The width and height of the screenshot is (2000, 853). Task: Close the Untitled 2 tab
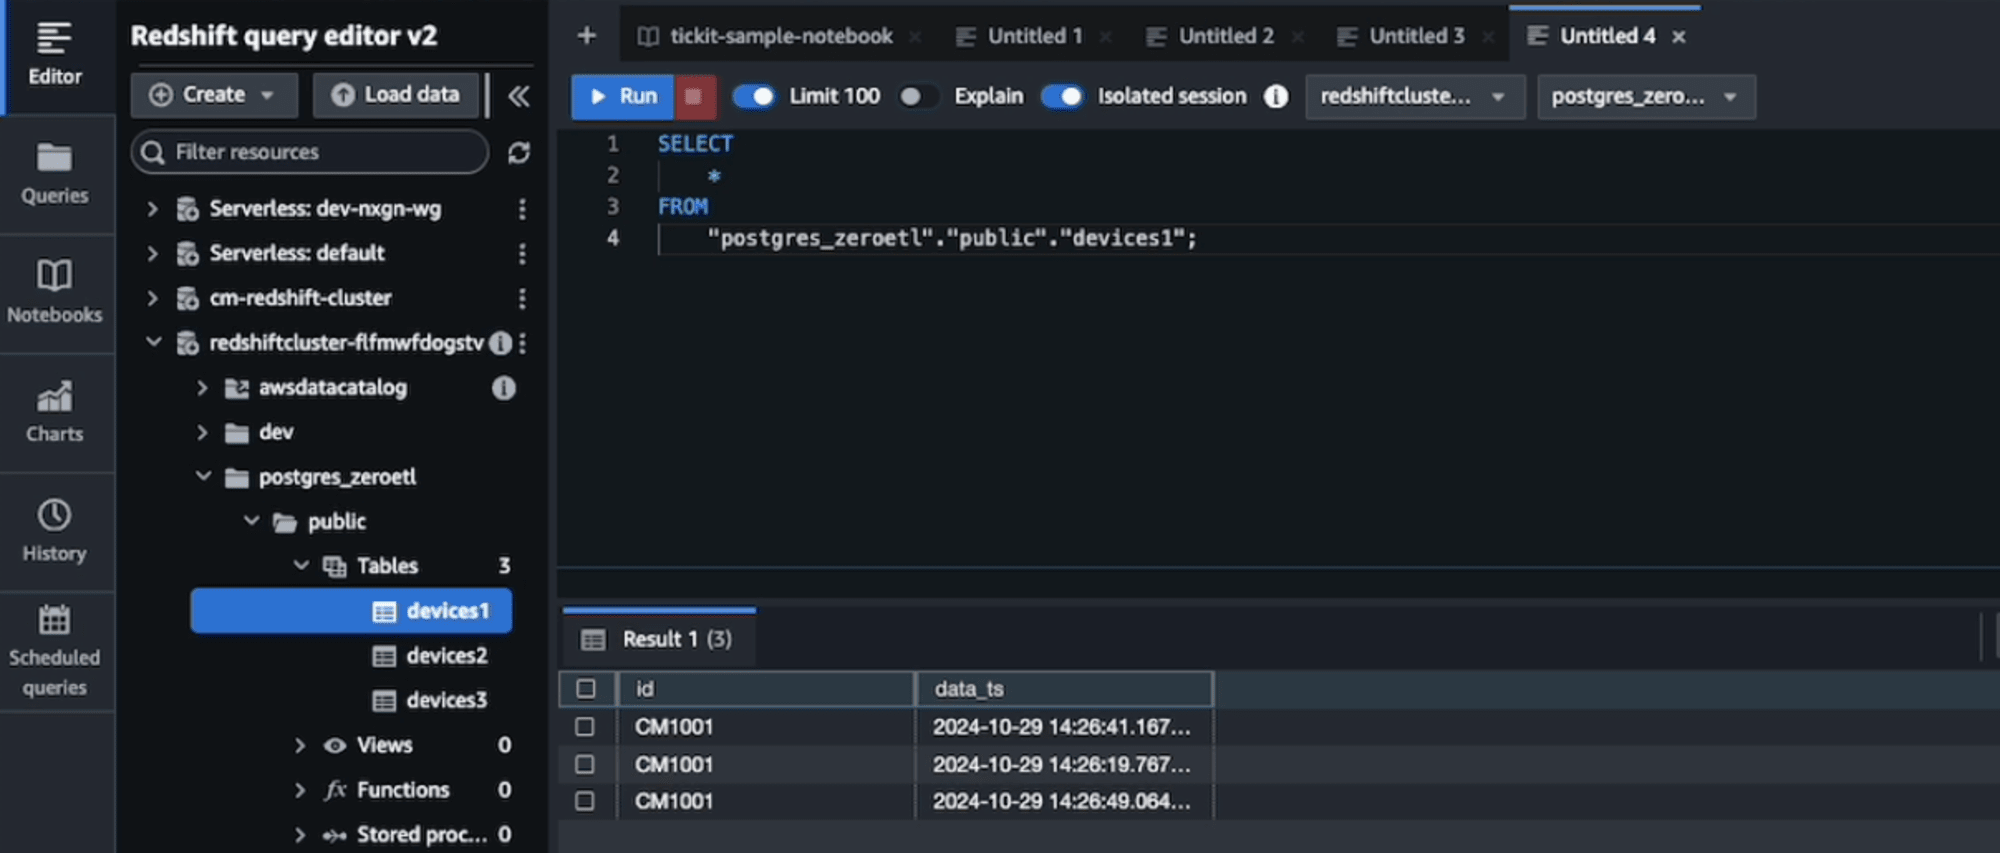(1297, 37)
